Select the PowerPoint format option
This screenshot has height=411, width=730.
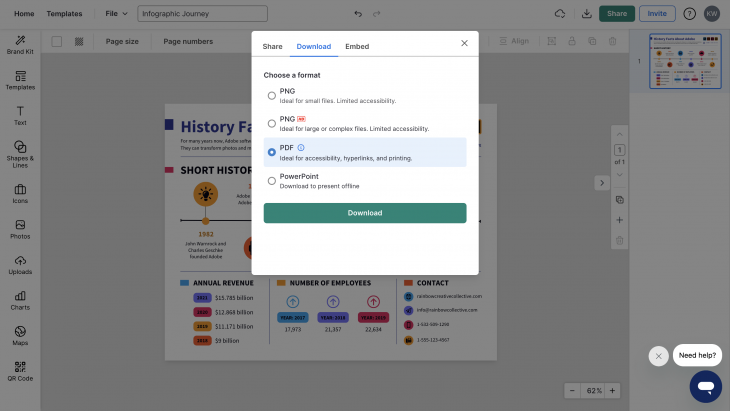coord(272,180)
